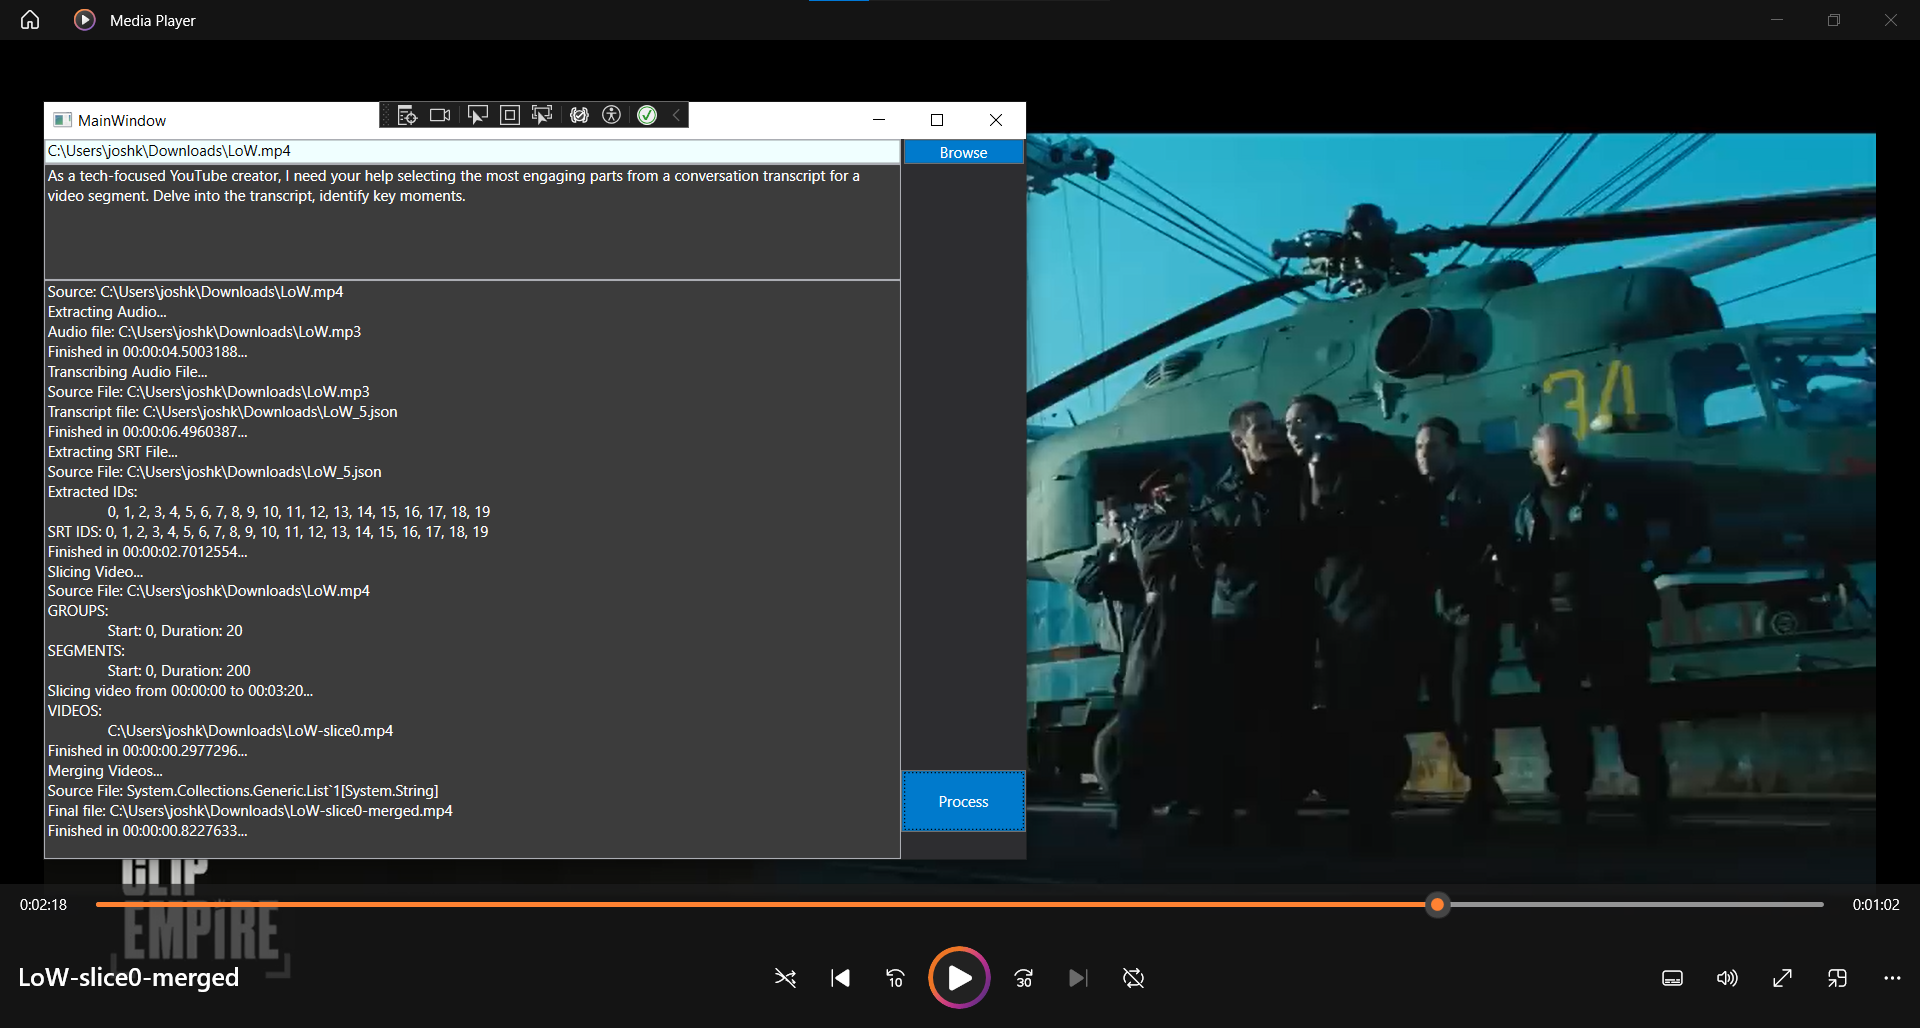The image size is (1920, 1028).
Task: Click the 'Slicing video from 00:00:00 to 00:03:20' line
Action: [180, 691]
